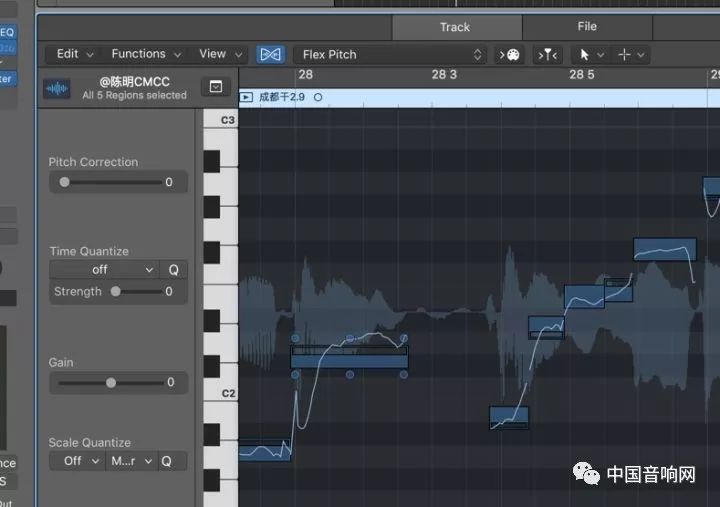The height and width of the screenshot is (507, 720).
Task: Open the Flex Pitch mode dropdown
Action: click(389, 55)
